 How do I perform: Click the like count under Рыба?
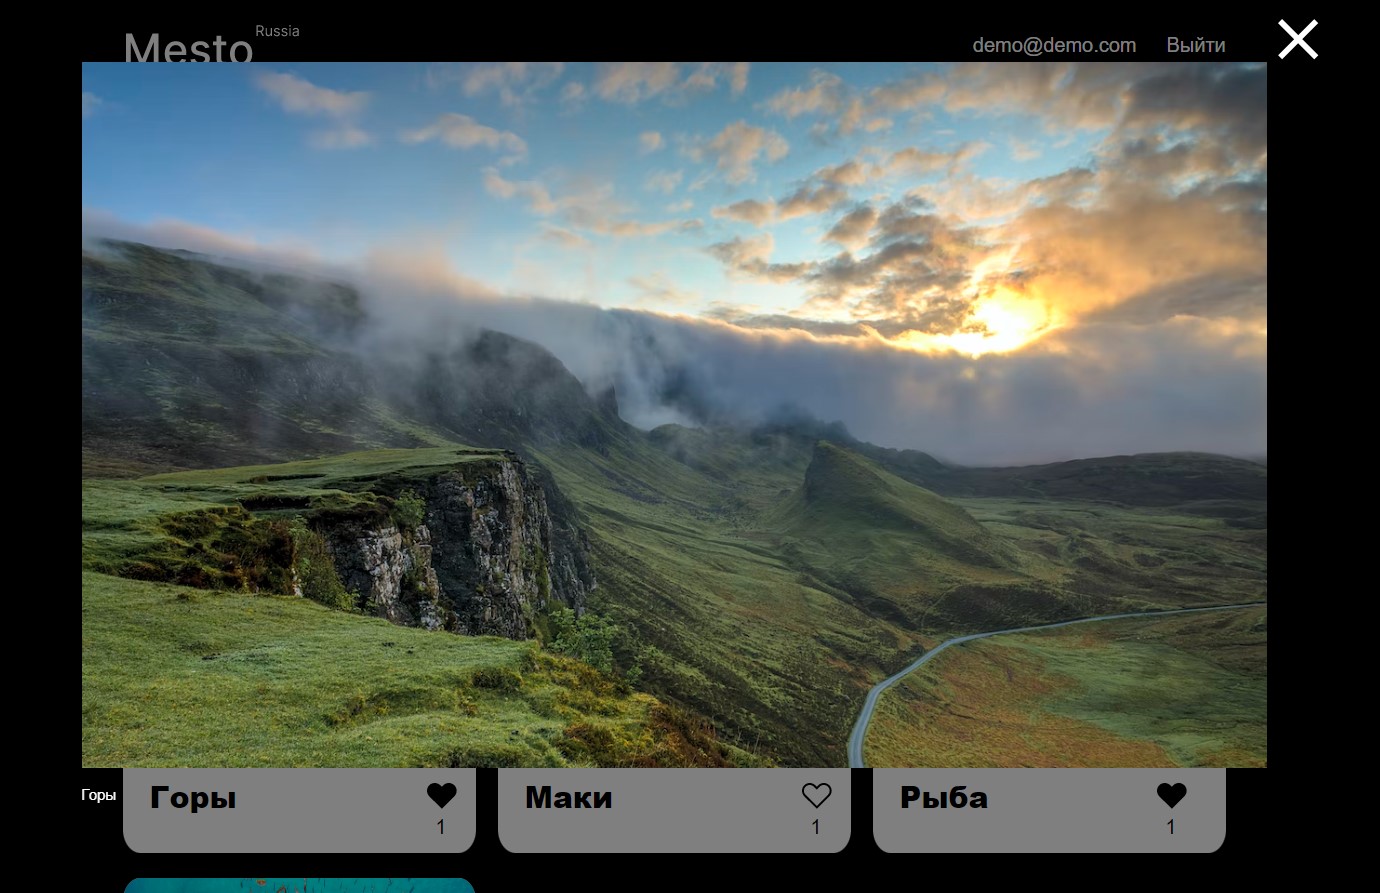coord(1171,827)
